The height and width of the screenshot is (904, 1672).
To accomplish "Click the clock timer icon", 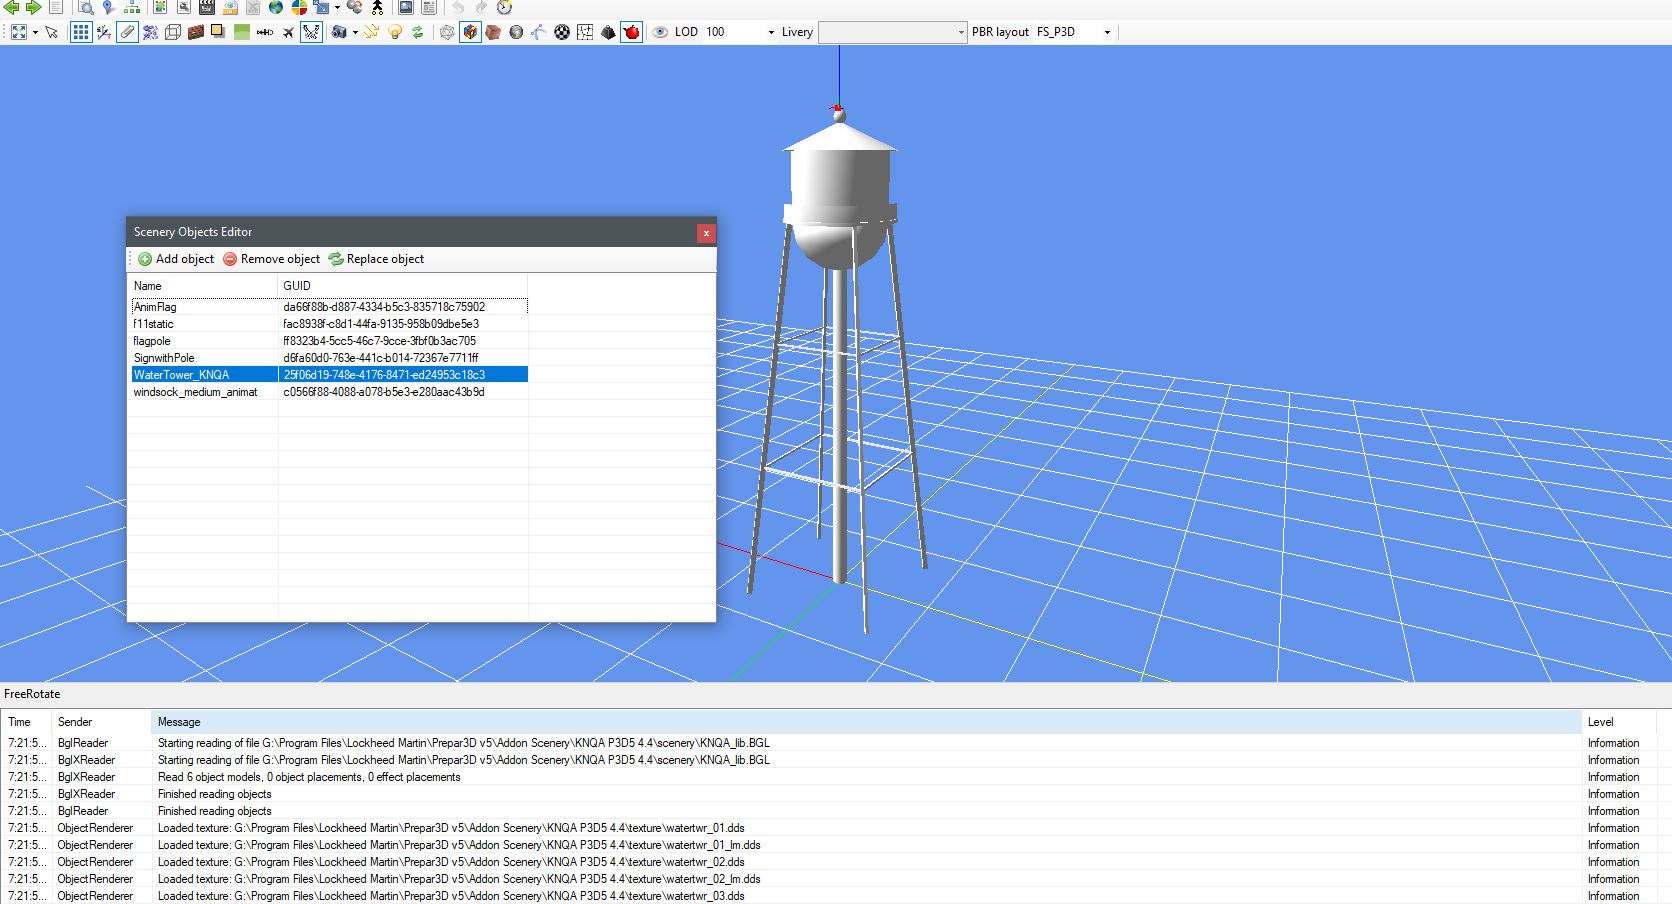I will 504,7.
